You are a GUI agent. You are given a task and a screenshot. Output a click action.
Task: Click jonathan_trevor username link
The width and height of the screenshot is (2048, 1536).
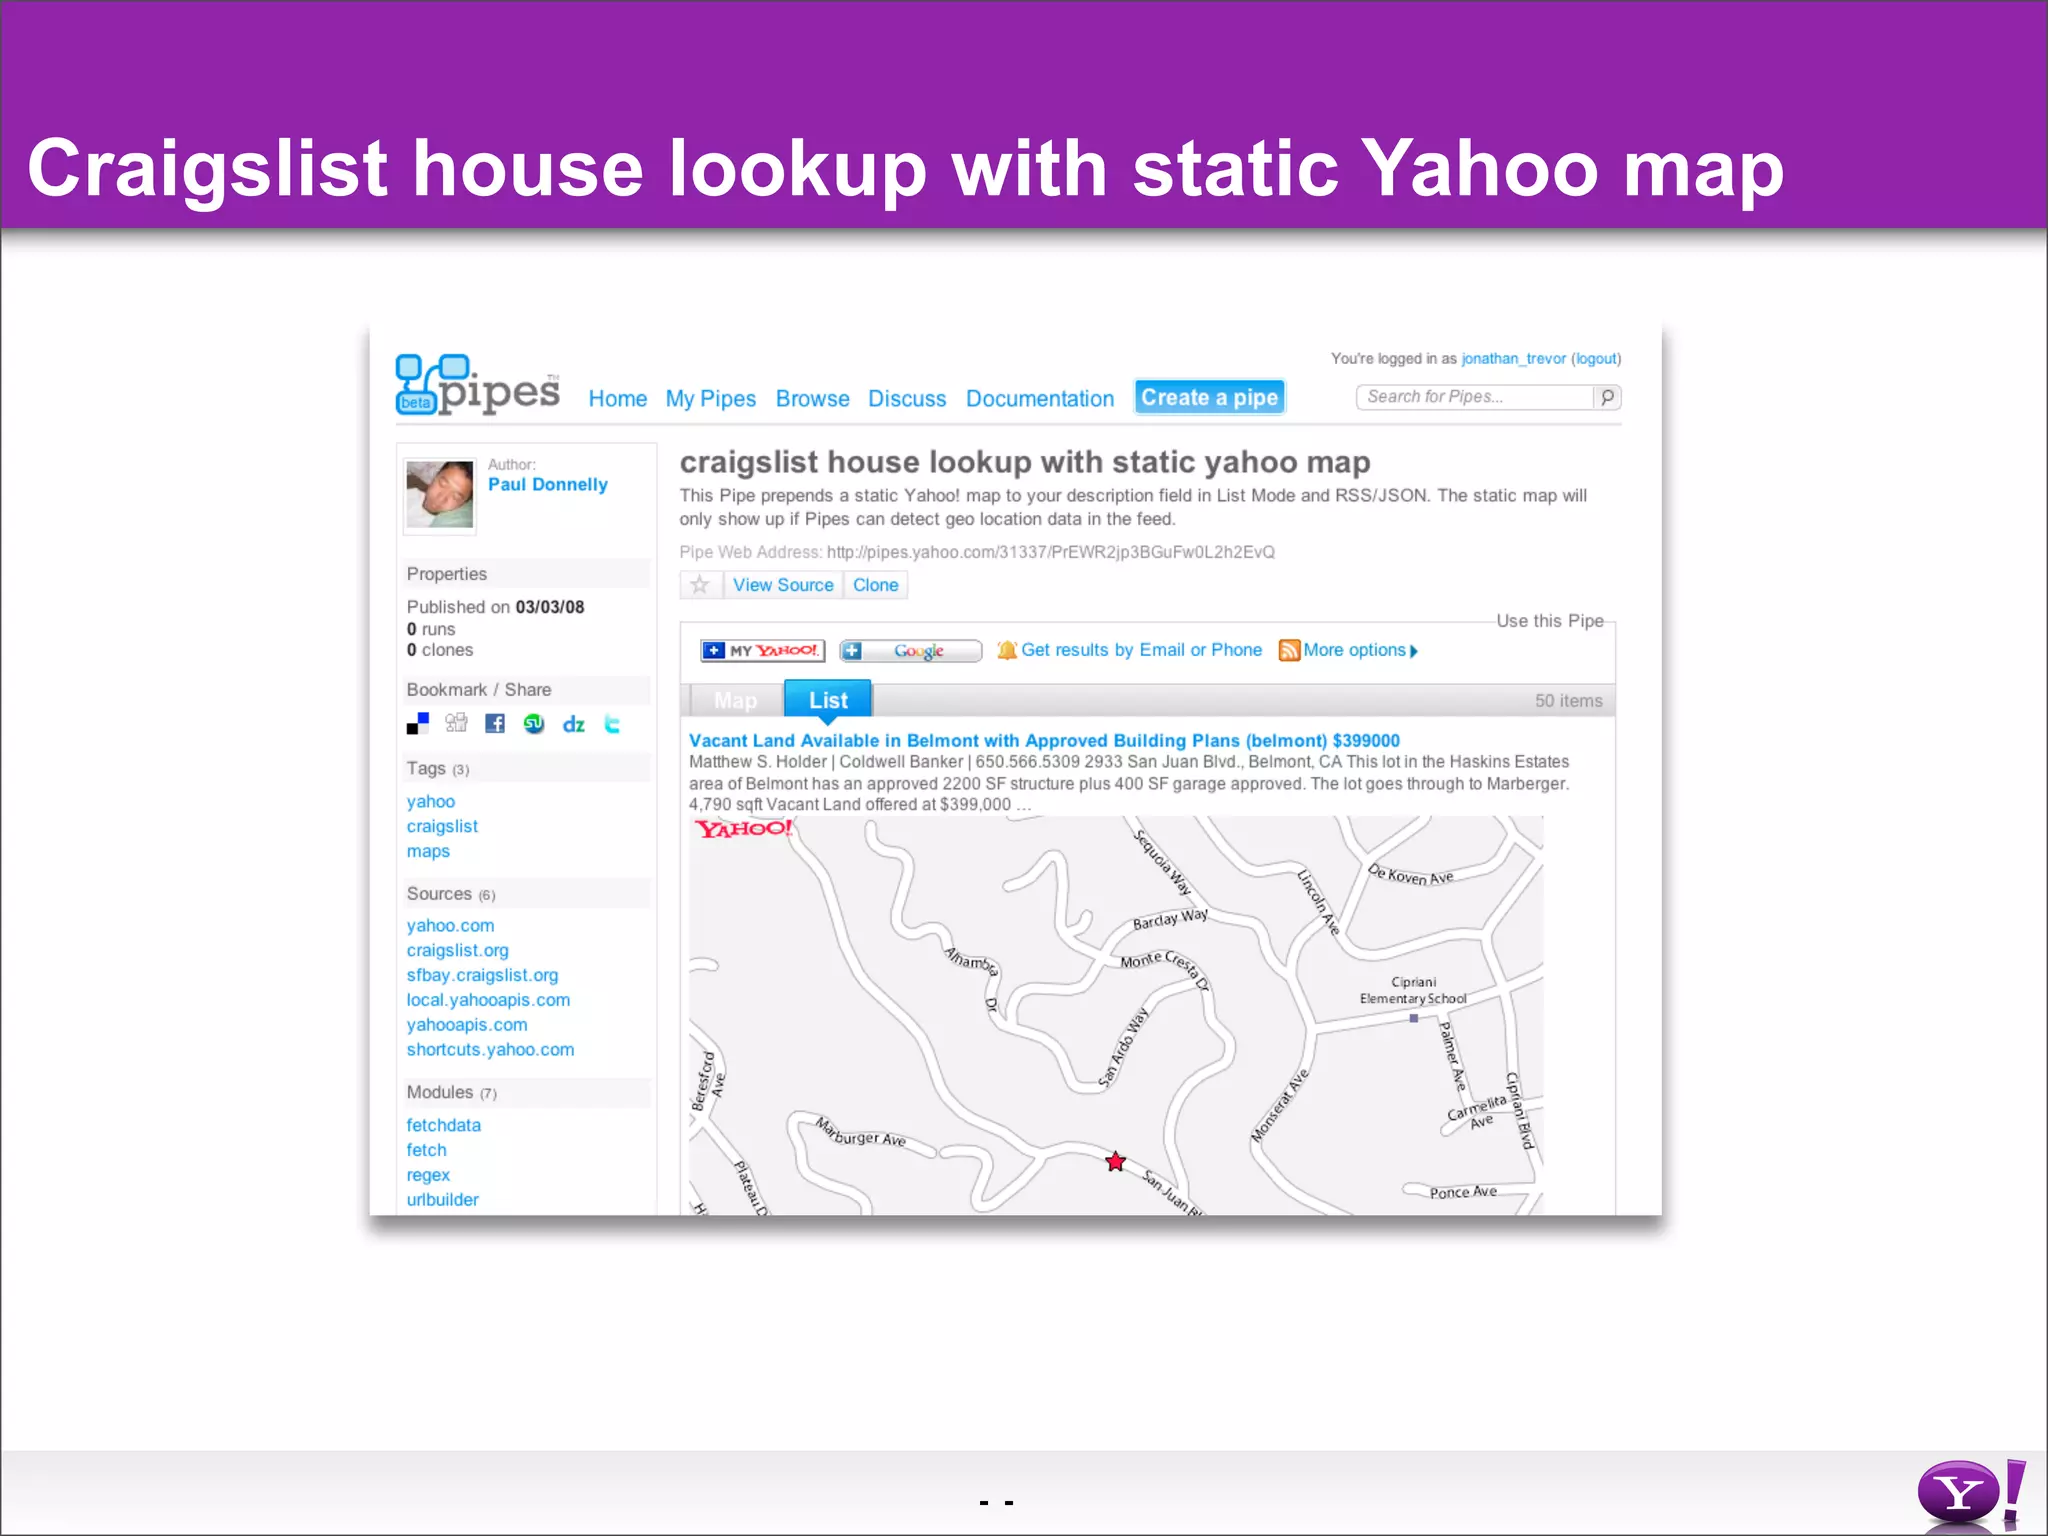[x=1514, y=359]
